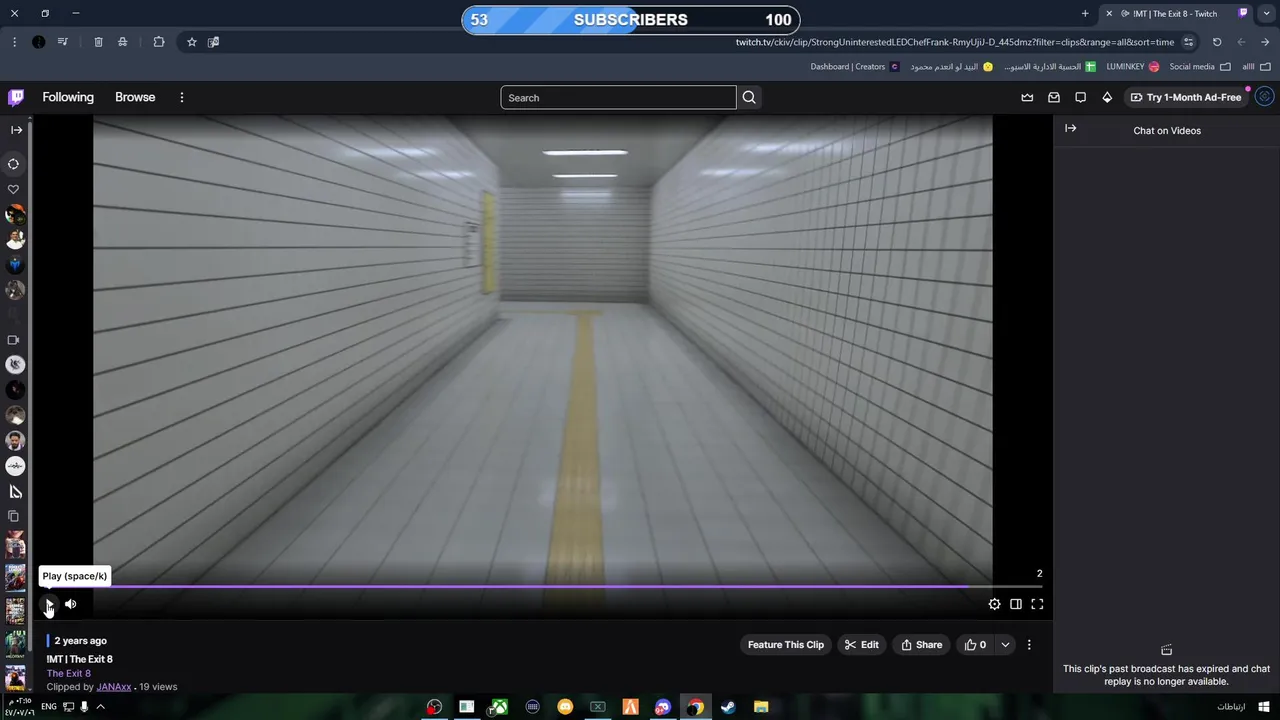Open the Dashboard | Creators bookmark
Screen dimensions: 1280x720
point(855,67)
